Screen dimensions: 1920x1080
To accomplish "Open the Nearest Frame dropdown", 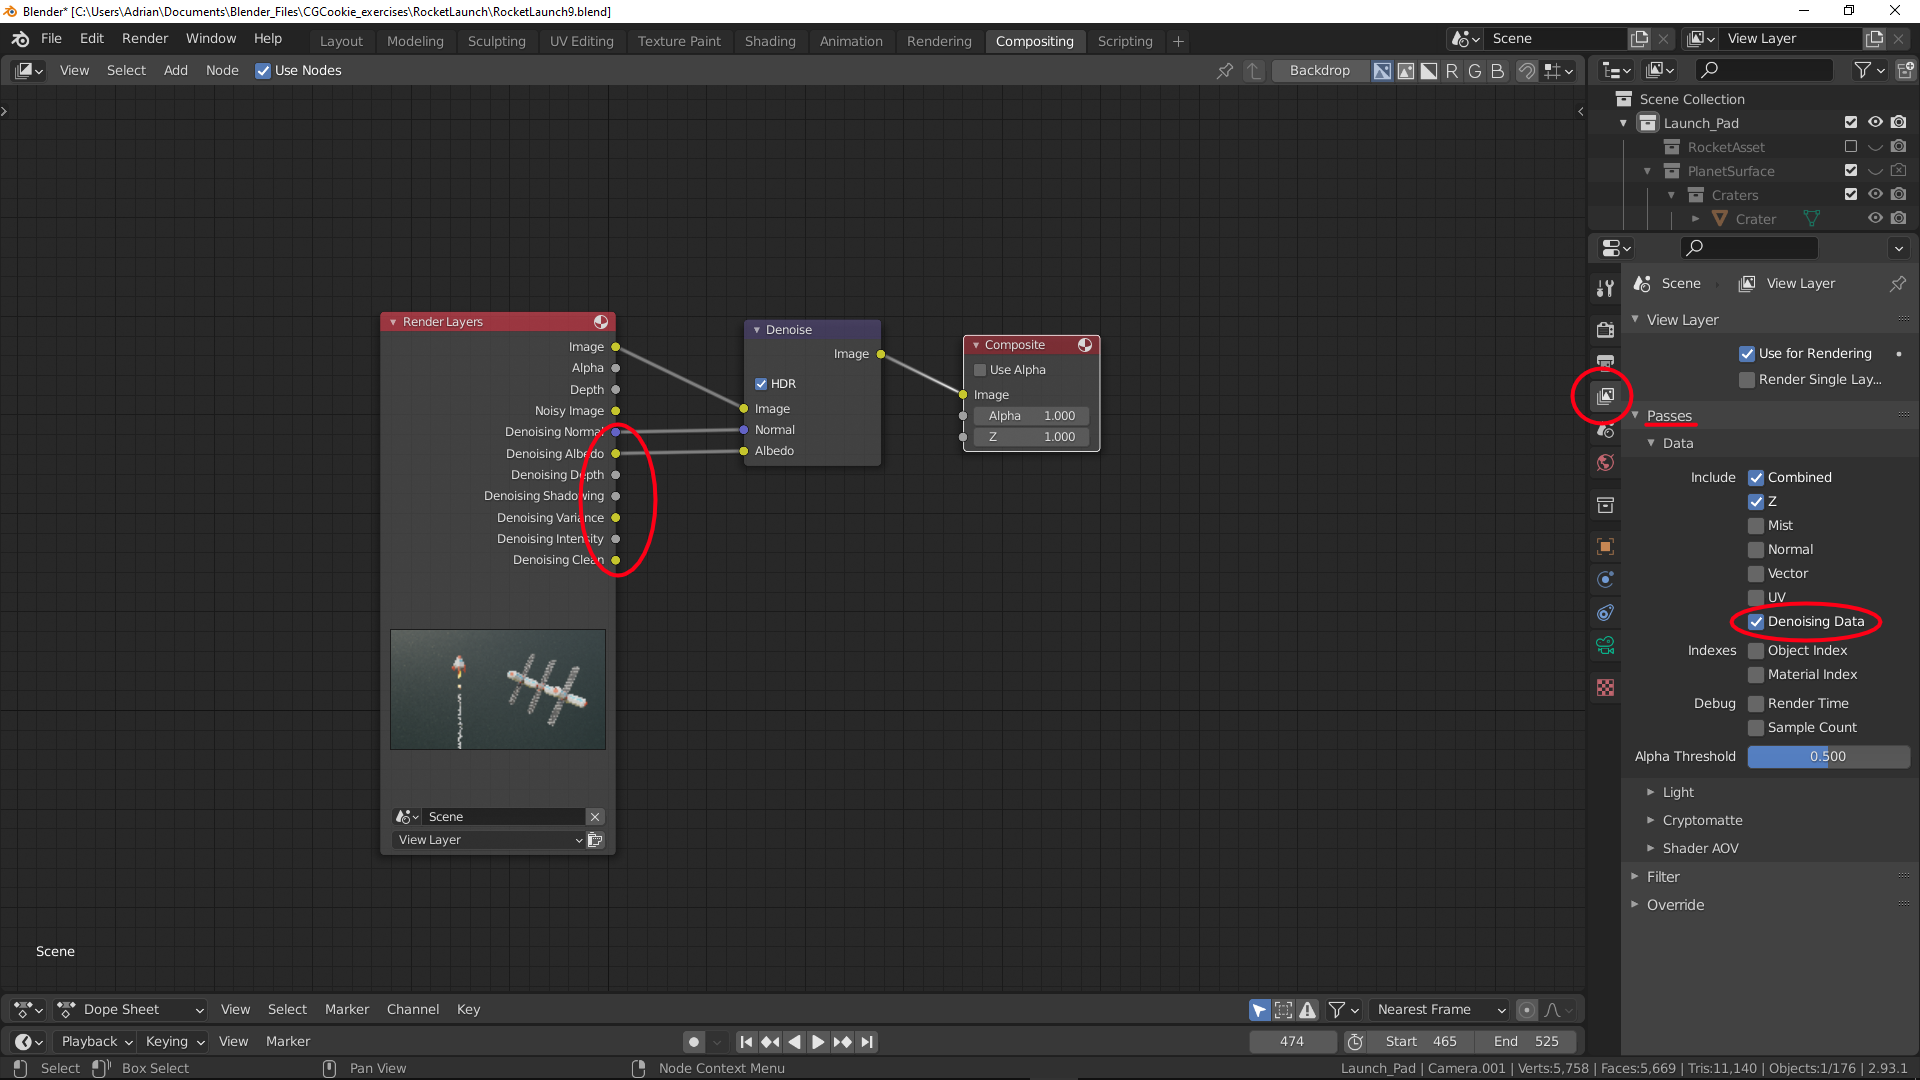I will tap(1440, 1010).
